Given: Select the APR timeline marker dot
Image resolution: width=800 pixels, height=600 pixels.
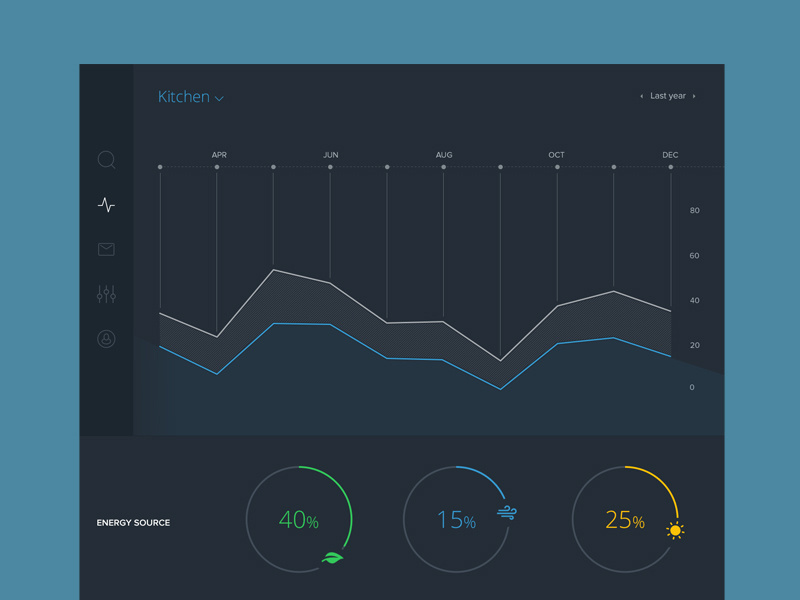Looking at the screenshot, I should tap(217, 167).
